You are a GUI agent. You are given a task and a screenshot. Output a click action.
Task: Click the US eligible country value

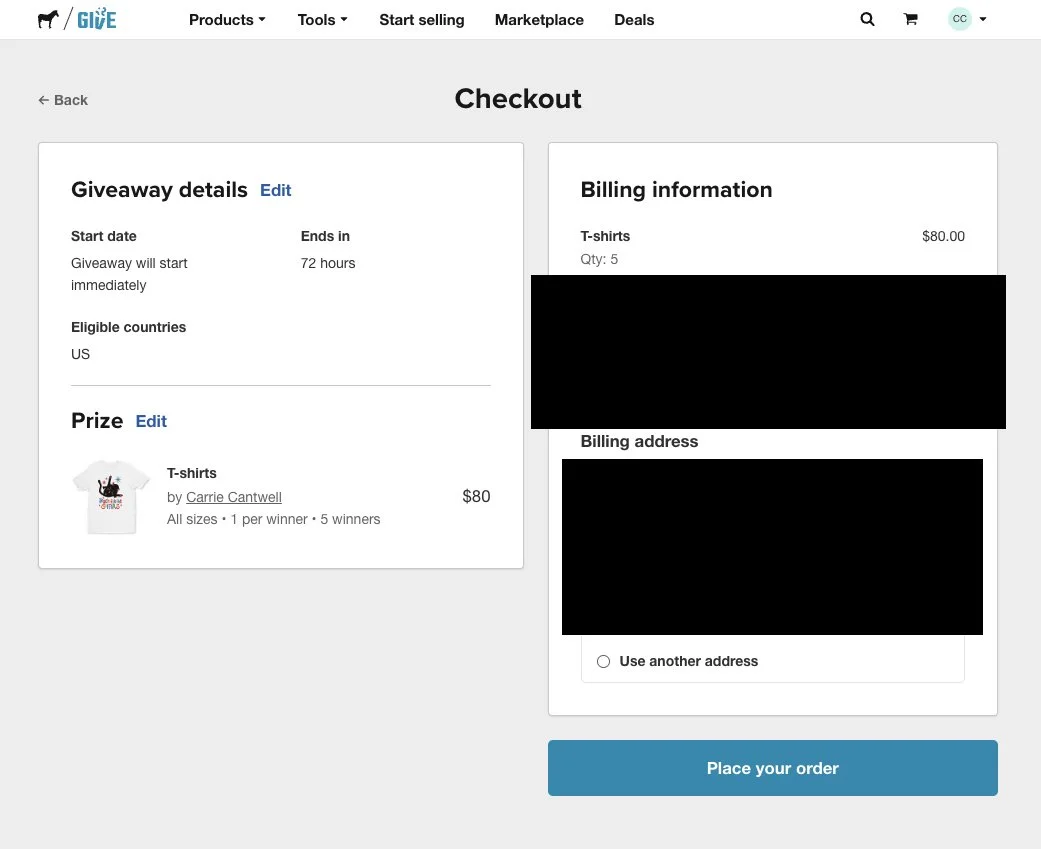click(x=80, y=354)
